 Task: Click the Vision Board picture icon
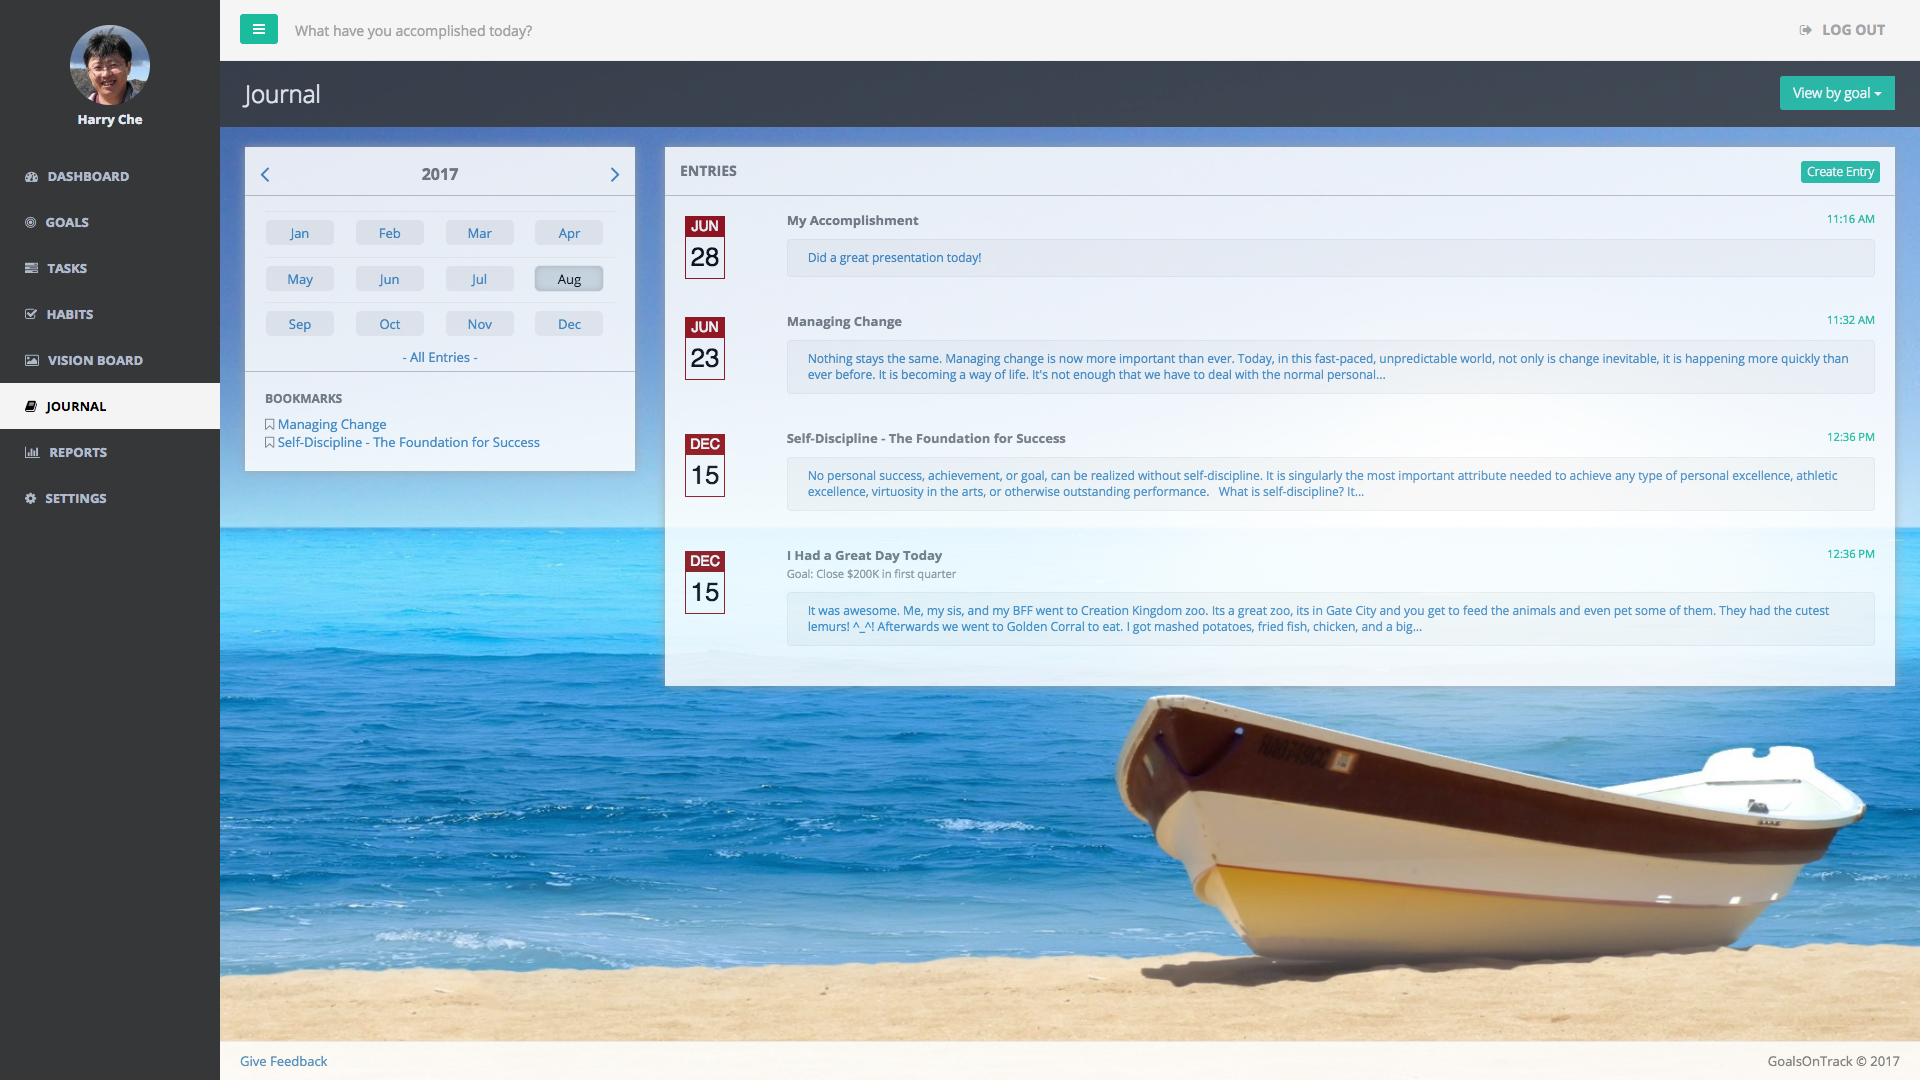coord(32,361)
